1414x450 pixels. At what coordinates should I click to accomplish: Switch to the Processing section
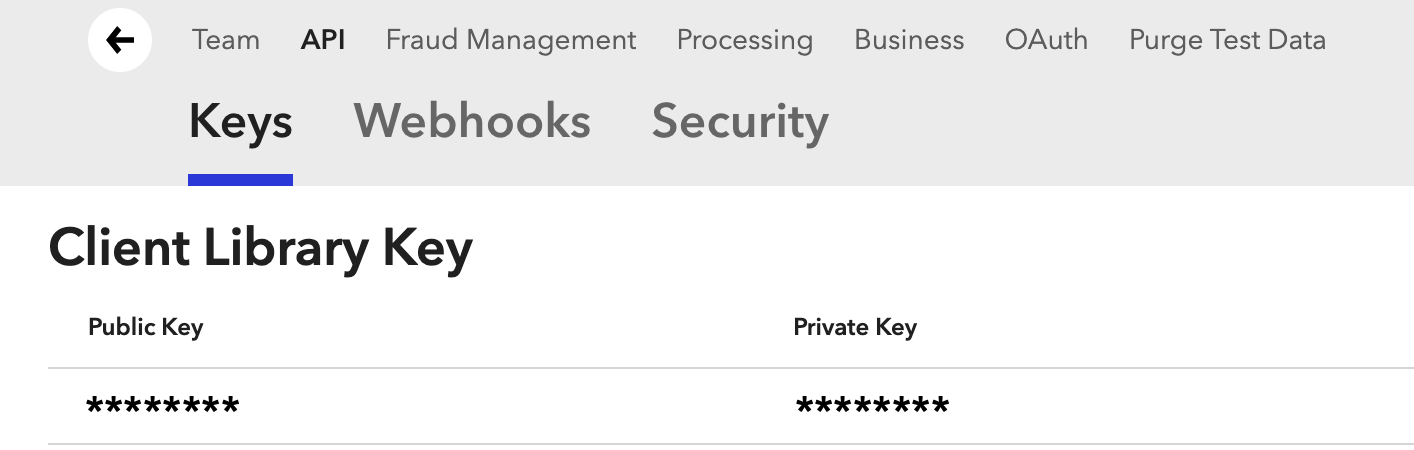click(745, 40)
